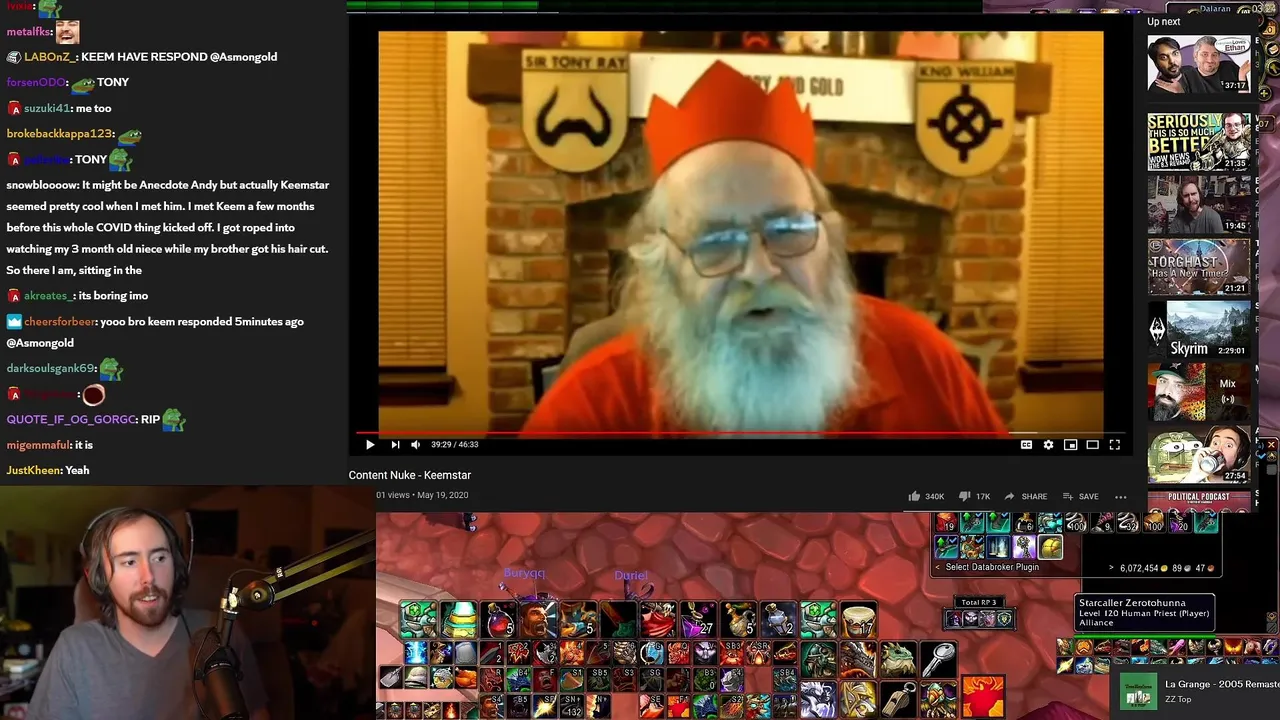Click the La Grange song album art
Image resolution: width=1280 pixels, height=720 pixels.
(1138, 692)
